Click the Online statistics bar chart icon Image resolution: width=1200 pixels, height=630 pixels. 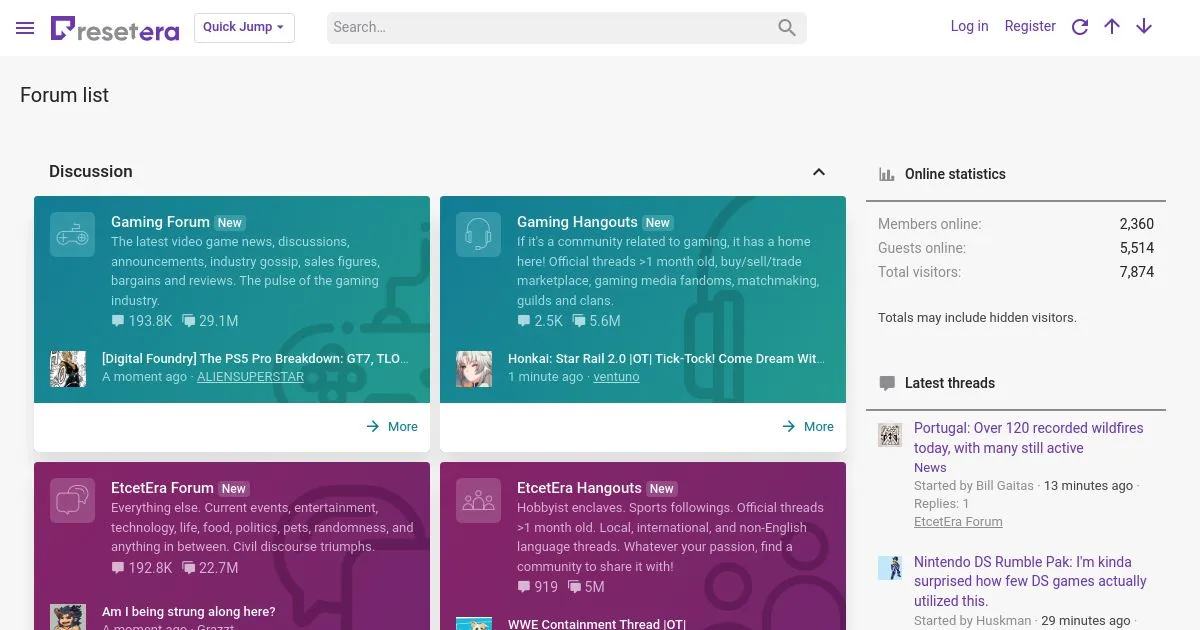(887, 174)
